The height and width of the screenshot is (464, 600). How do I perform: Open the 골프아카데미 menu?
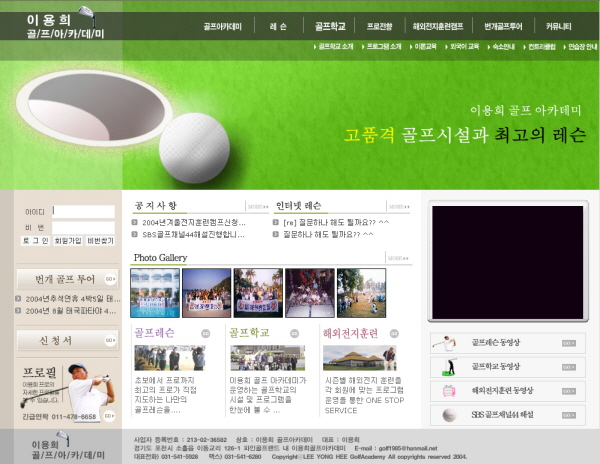point(222,26)
